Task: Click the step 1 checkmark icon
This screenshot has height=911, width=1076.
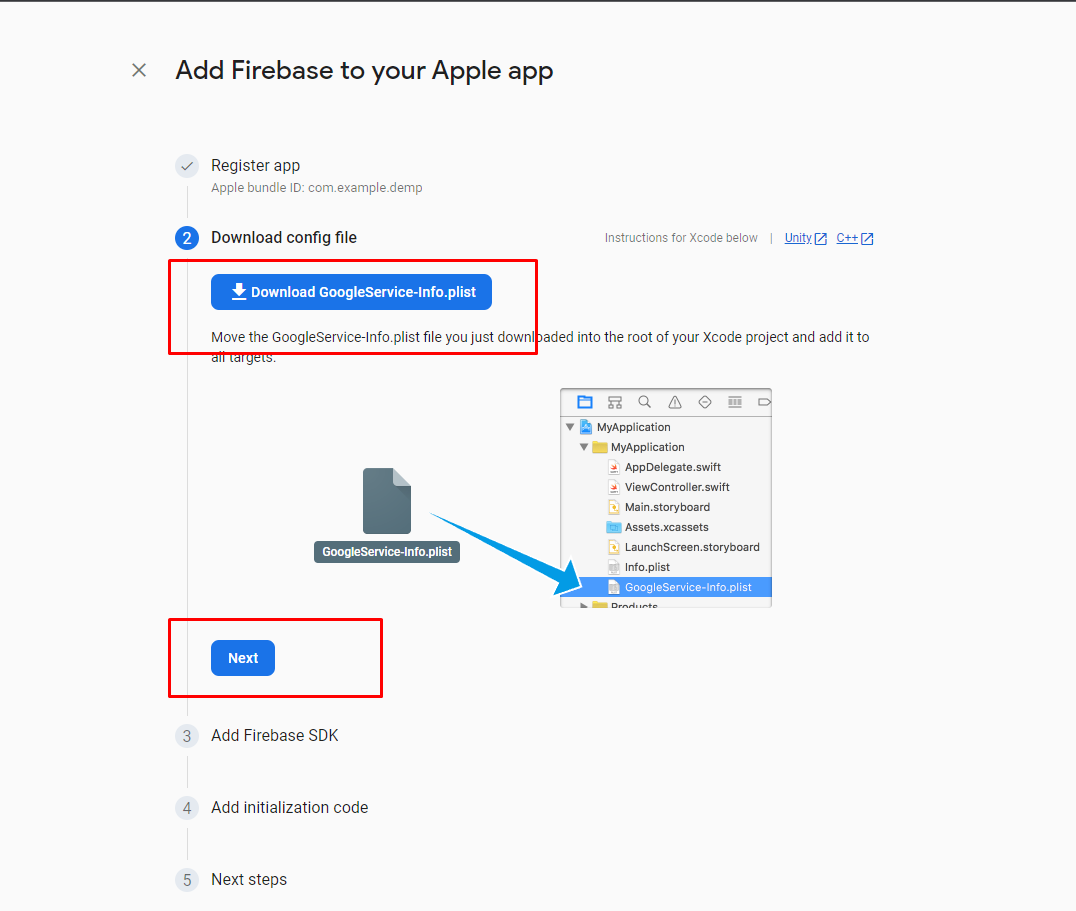Action: [187, 166]
